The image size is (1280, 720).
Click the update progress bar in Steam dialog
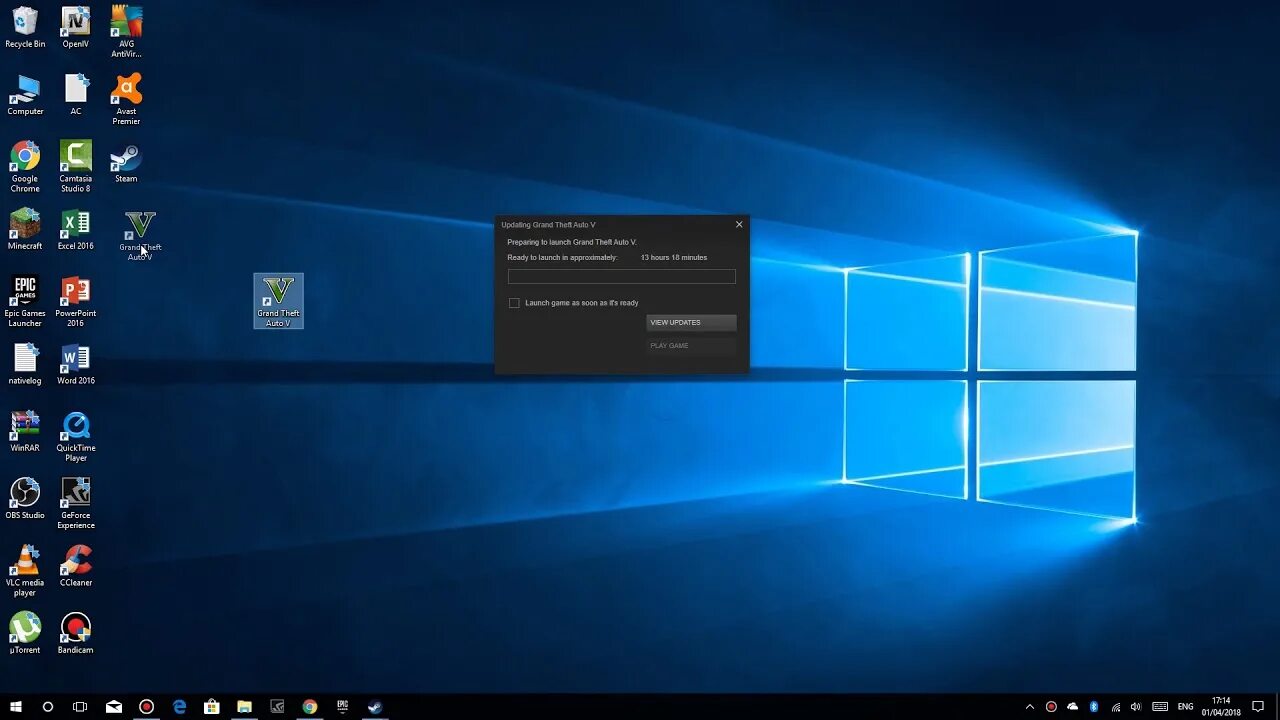pyautogui.click(x=621, y=276)
